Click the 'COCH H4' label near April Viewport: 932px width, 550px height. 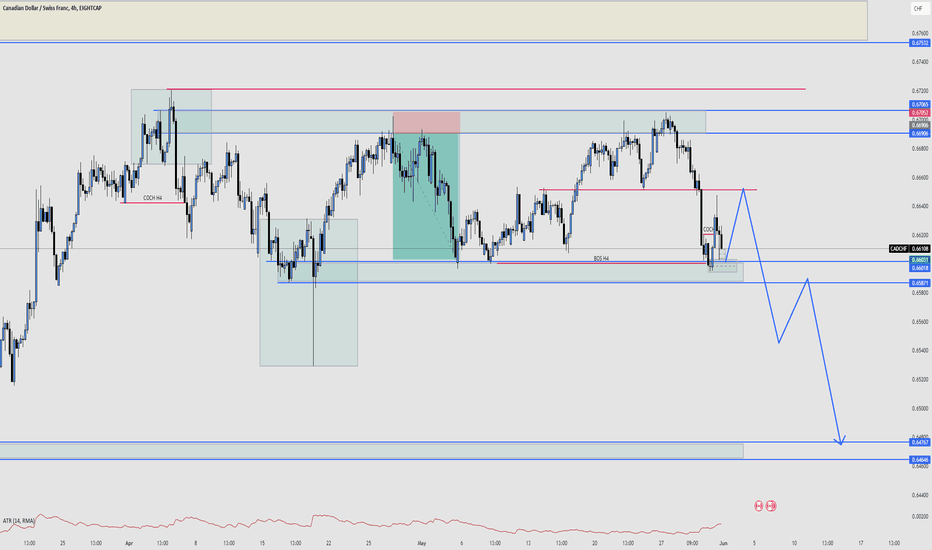point(153,198)
